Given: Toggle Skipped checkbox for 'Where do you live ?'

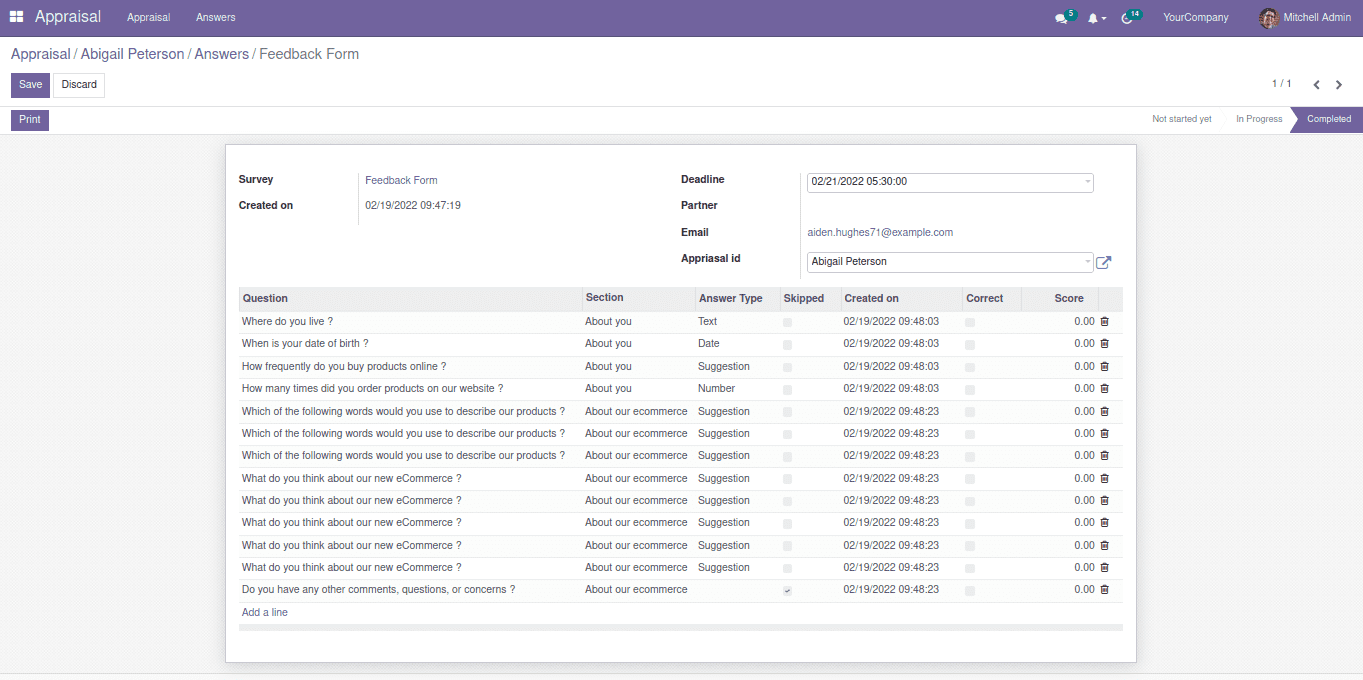Looking at the screenshot, I should coord(788,322).
